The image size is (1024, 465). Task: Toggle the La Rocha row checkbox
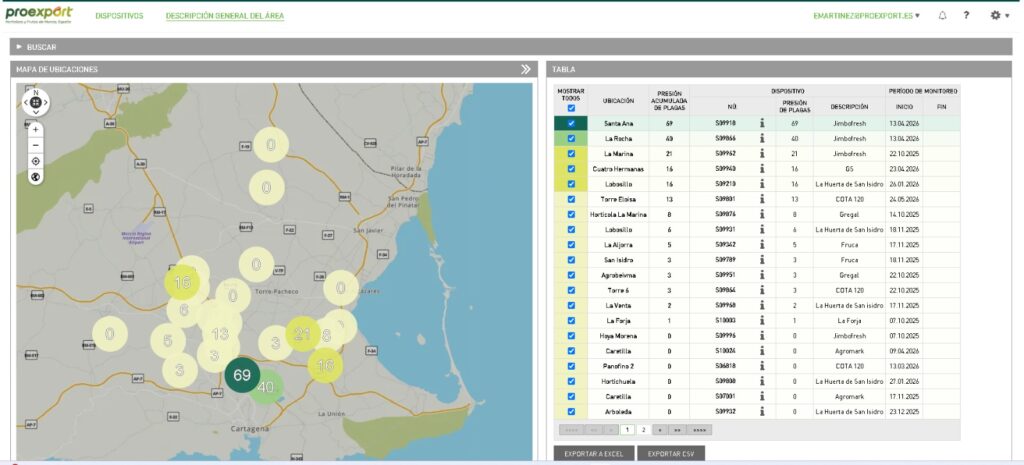point(571,138)
